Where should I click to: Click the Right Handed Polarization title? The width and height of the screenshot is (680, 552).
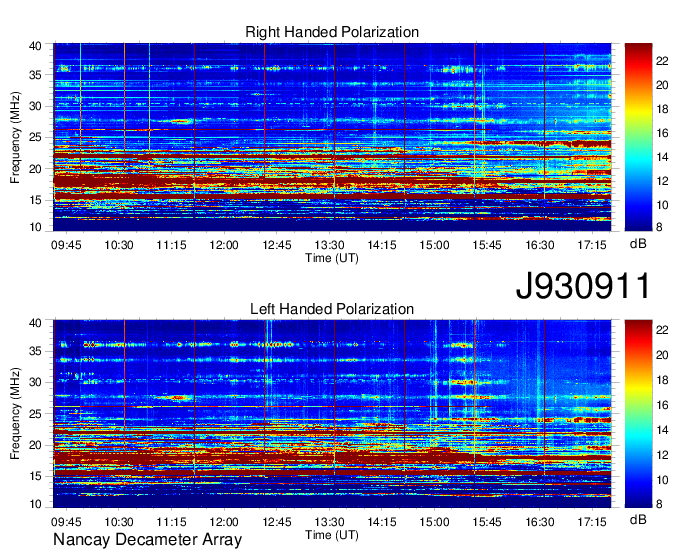pos(332,32)
